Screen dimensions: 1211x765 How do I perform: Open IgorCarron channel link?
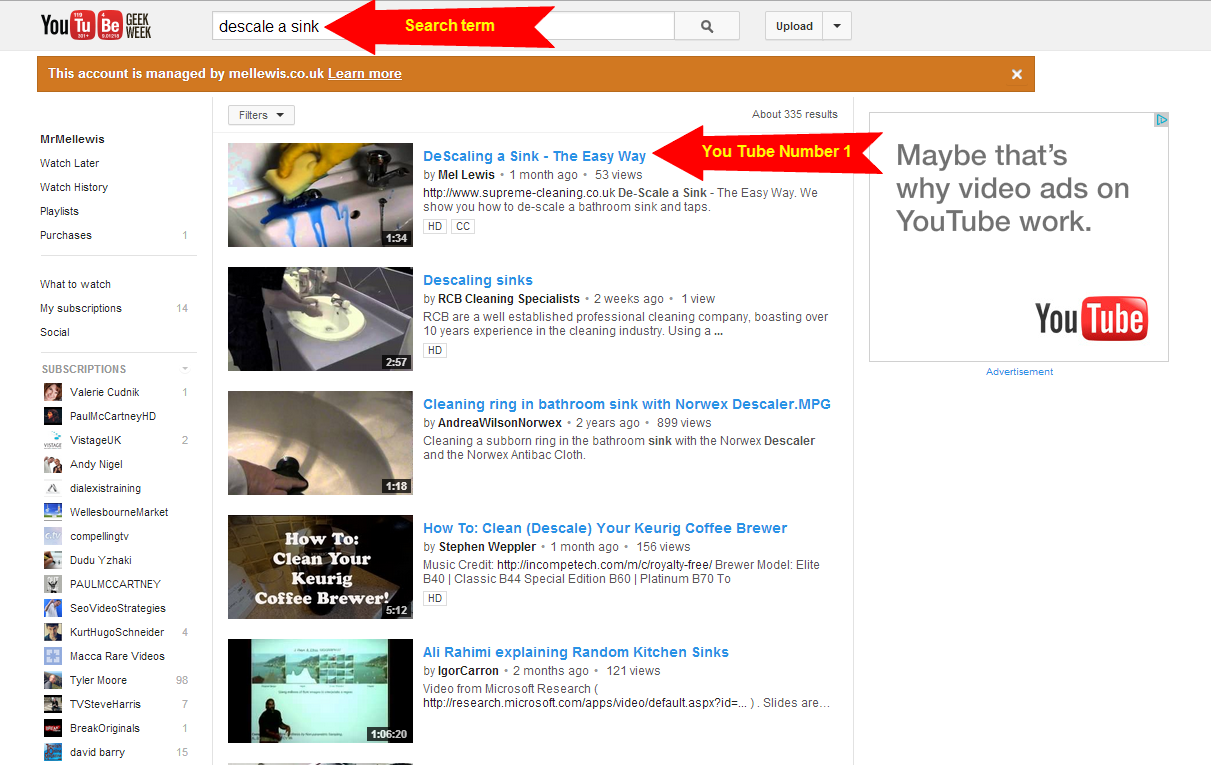(x=468, y=671)
